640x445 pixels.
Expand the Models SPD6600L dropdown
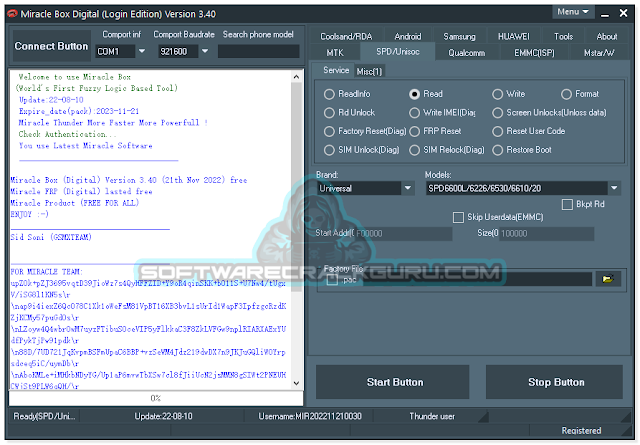point(614,188)
